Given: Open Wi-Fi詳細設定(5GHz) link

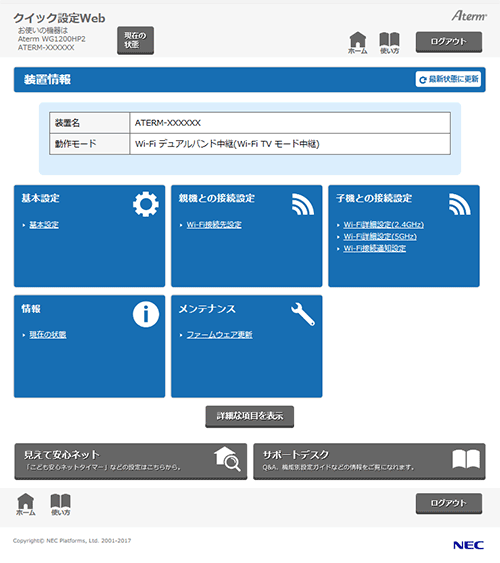Looking at the screenshot, I should click(x=380, y=237).
